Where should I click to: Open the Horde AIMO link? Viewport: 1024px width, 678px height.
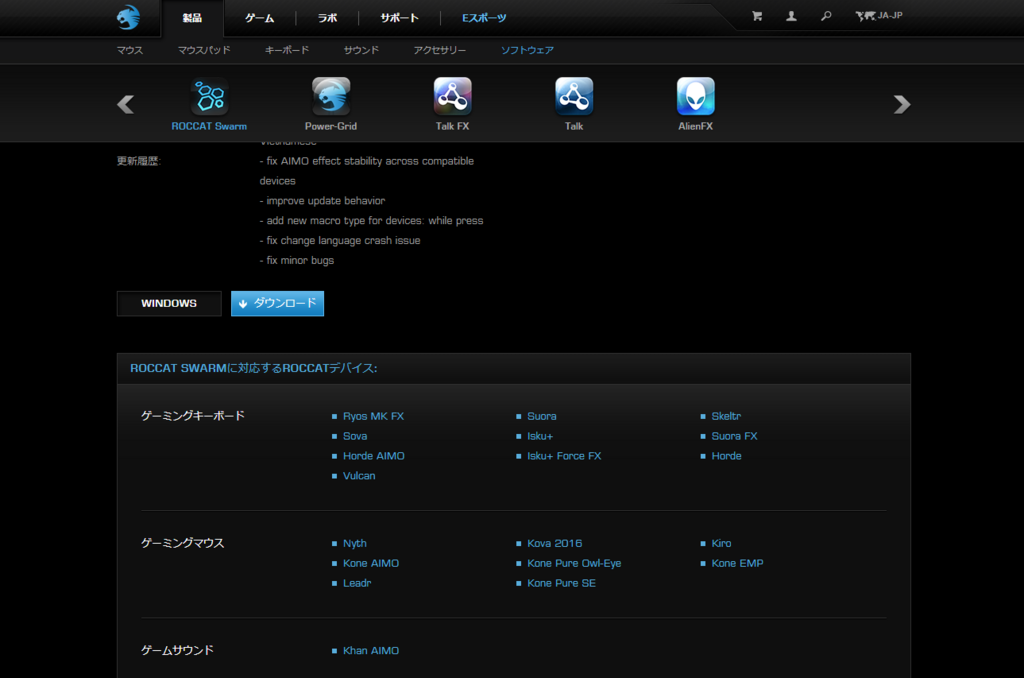coord(374,456)
